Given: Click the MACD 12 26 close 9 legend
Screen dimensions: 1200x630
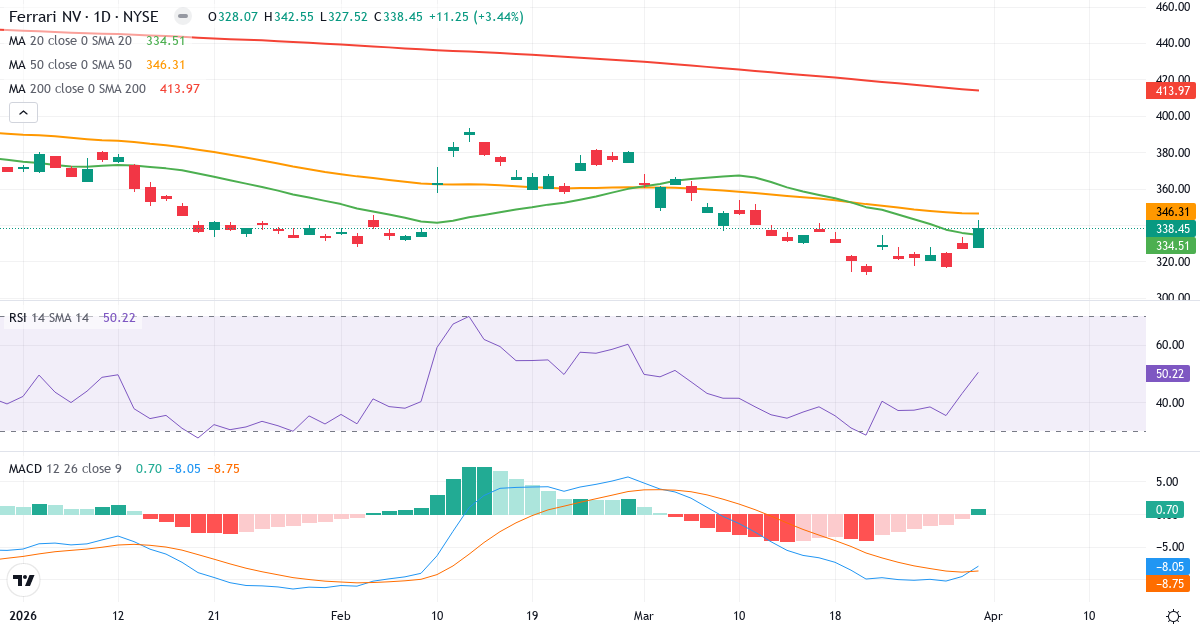Looking at the screenshot, I should coord(65,468).
